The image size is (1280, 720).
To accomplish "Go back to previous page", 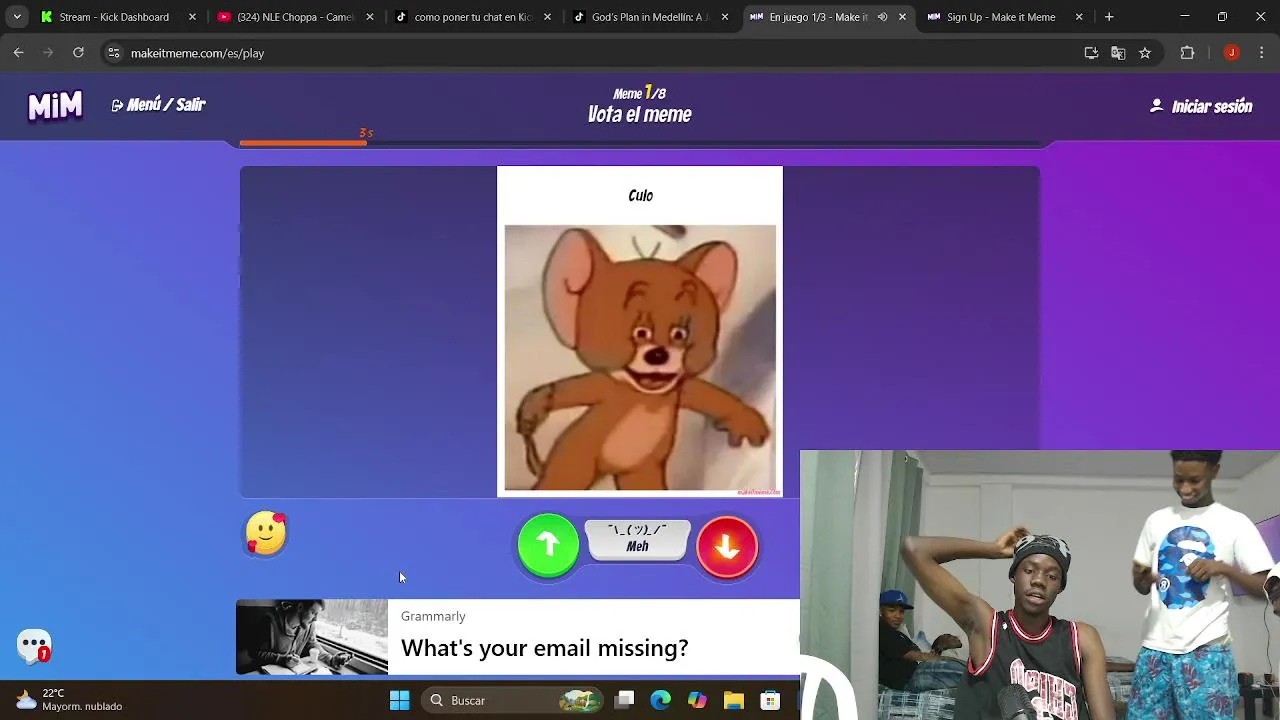I will tap(19, 53).
